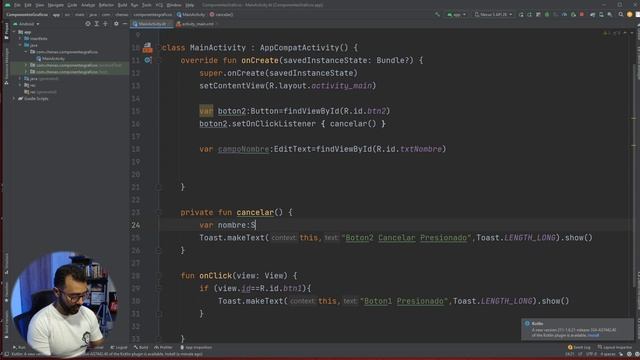Select the res (generated) folder
Viewport: 640px width, 360px height.
pyautogui.click(x=40, y=92)
